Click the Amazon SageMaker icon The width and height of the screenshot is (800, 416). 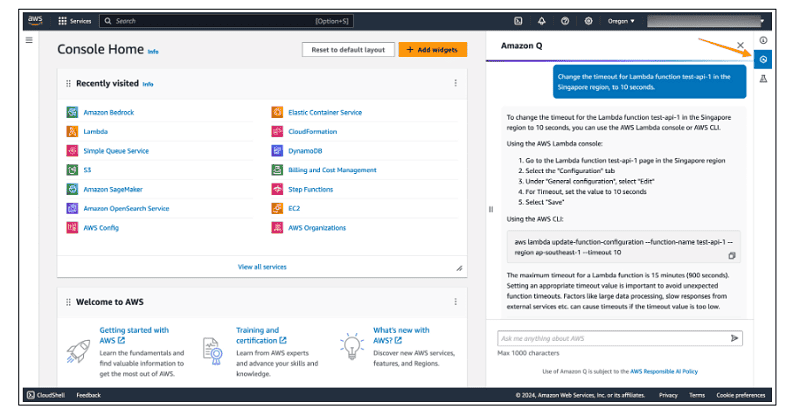(x=72, y=189)
